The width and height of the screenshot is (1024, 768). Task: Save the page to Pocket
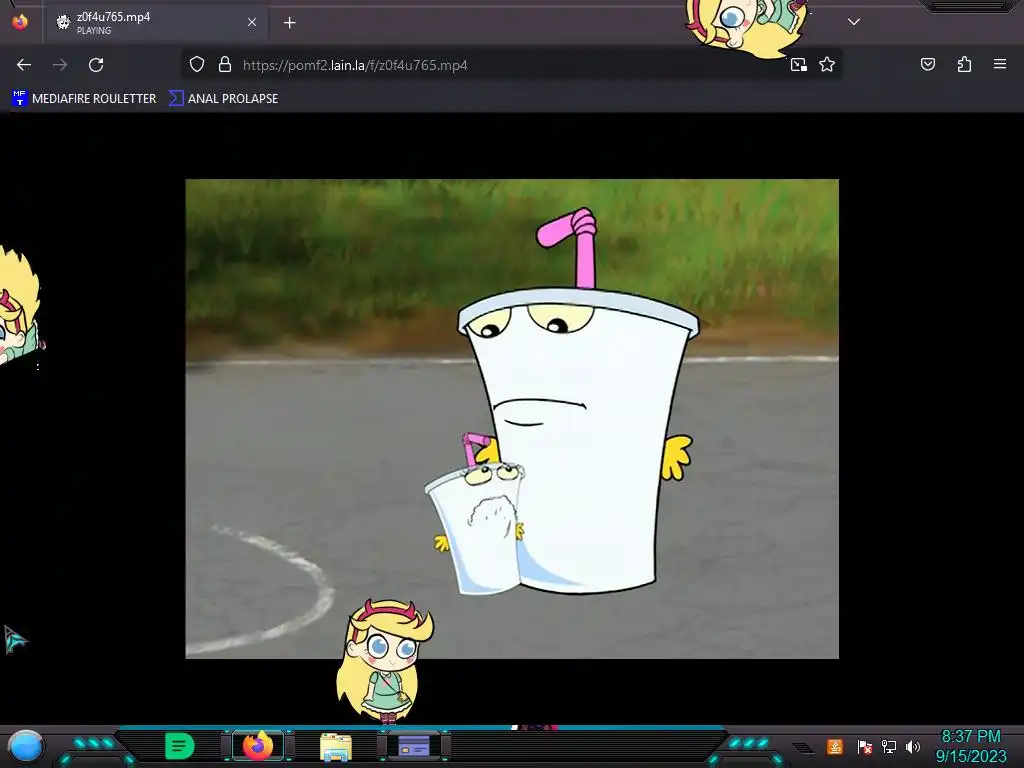click(x=928, y=64)
